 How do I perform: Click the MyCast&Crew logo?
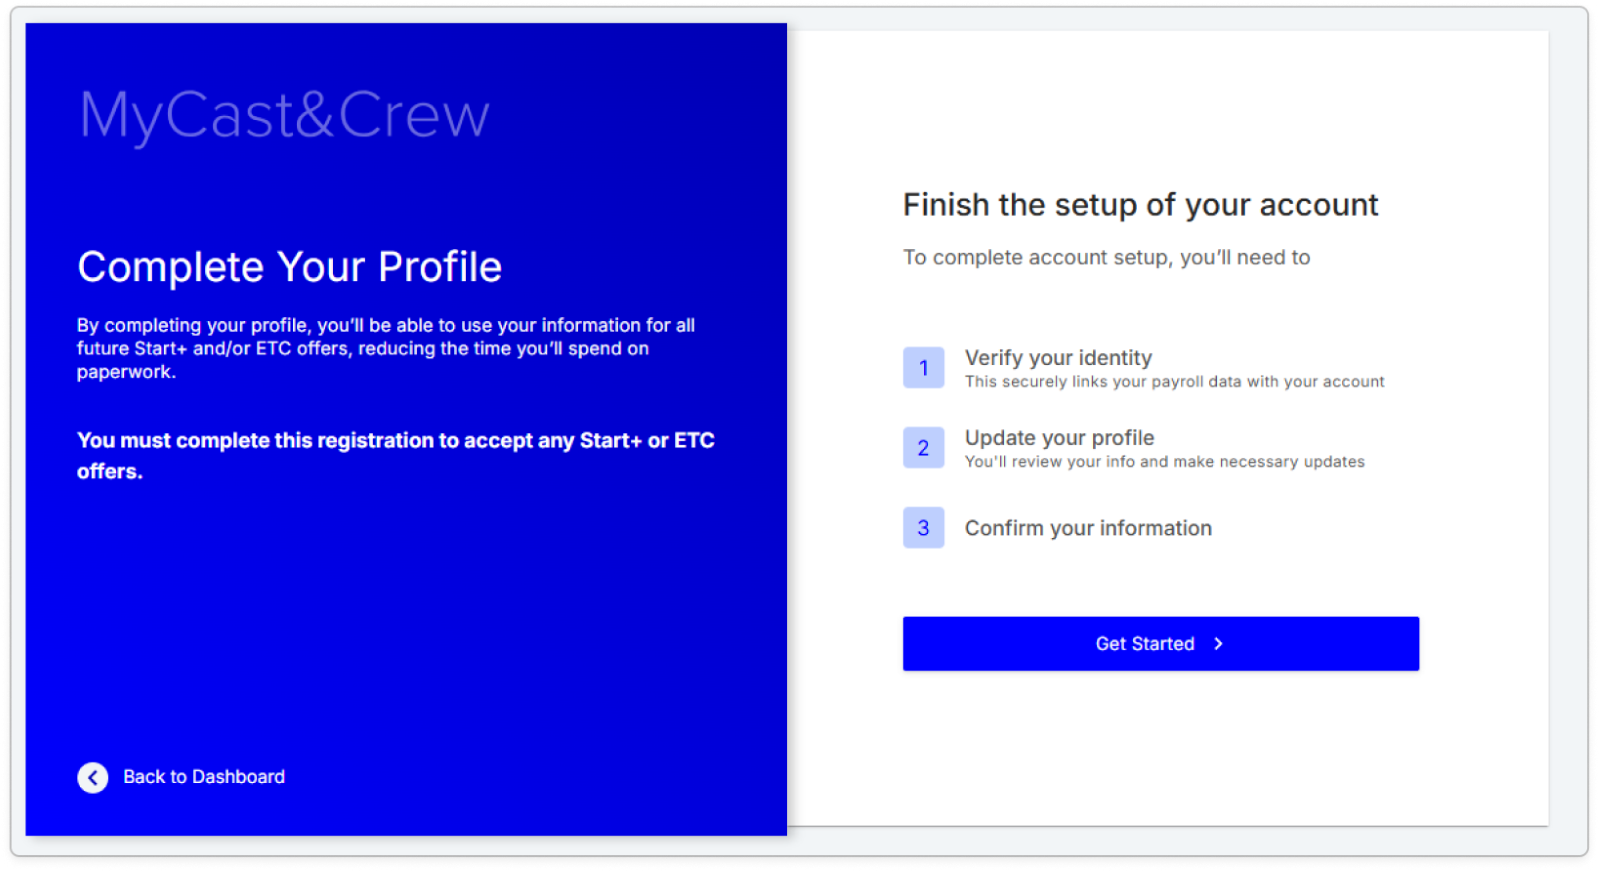285,115
